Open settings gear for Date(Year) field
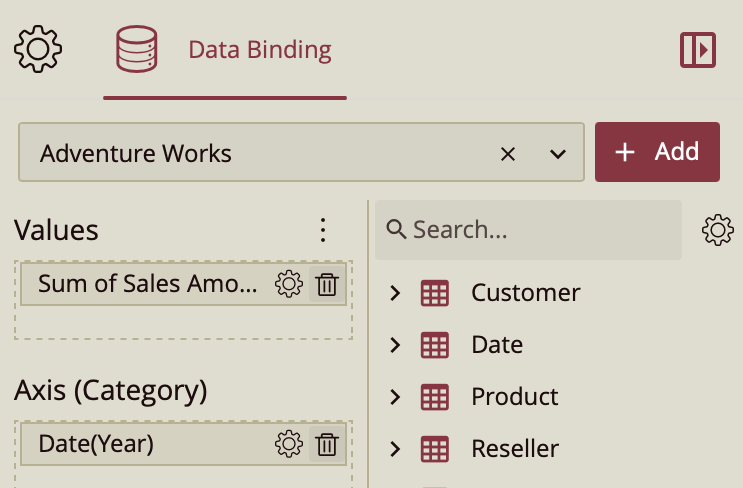The width and height of the screenshot is (743, 488). [x=288, y=444]
